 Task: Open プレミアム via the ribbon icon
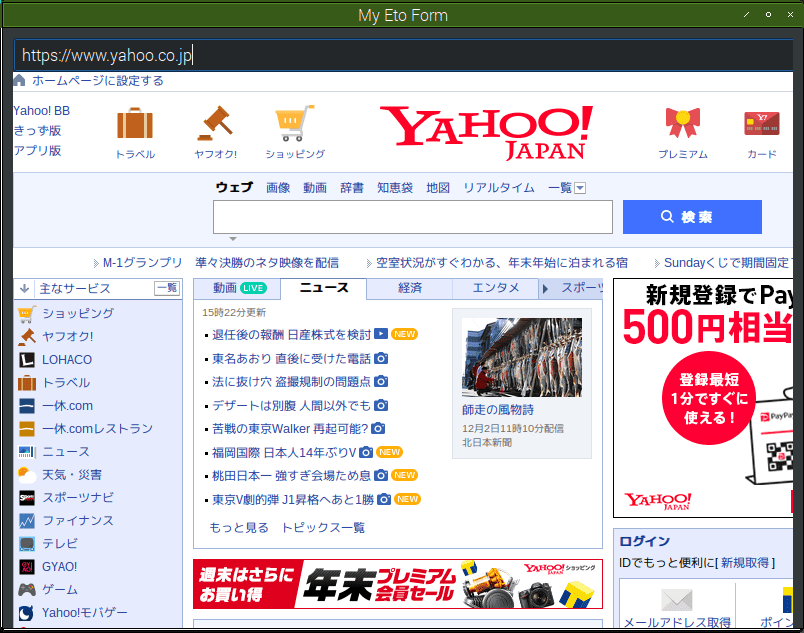(x=683, y=122)
